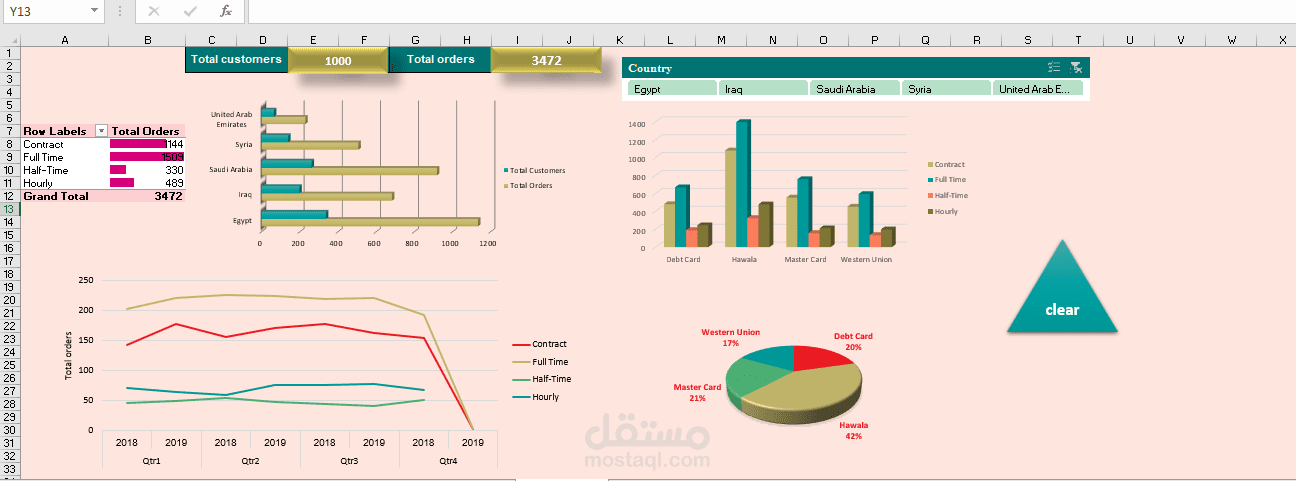Click Full Time legend entry in column chart
This screenshot has width=1296, height=481.
click(947, 180)
